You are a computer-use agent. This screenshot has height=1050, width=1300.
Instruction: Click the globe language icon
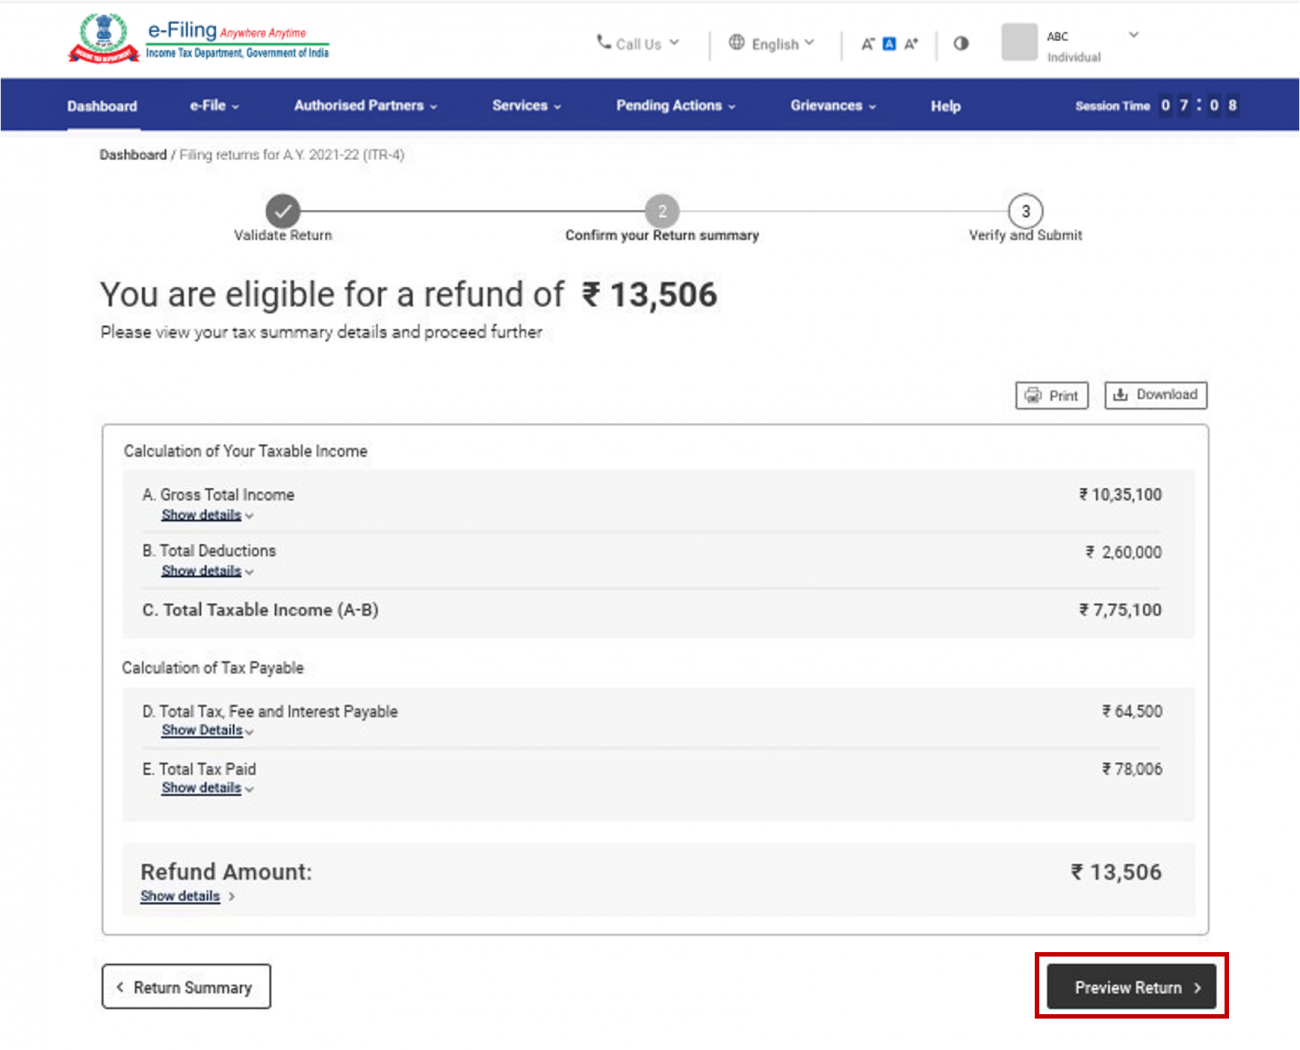pyautogui.click(x=737, y=43)
